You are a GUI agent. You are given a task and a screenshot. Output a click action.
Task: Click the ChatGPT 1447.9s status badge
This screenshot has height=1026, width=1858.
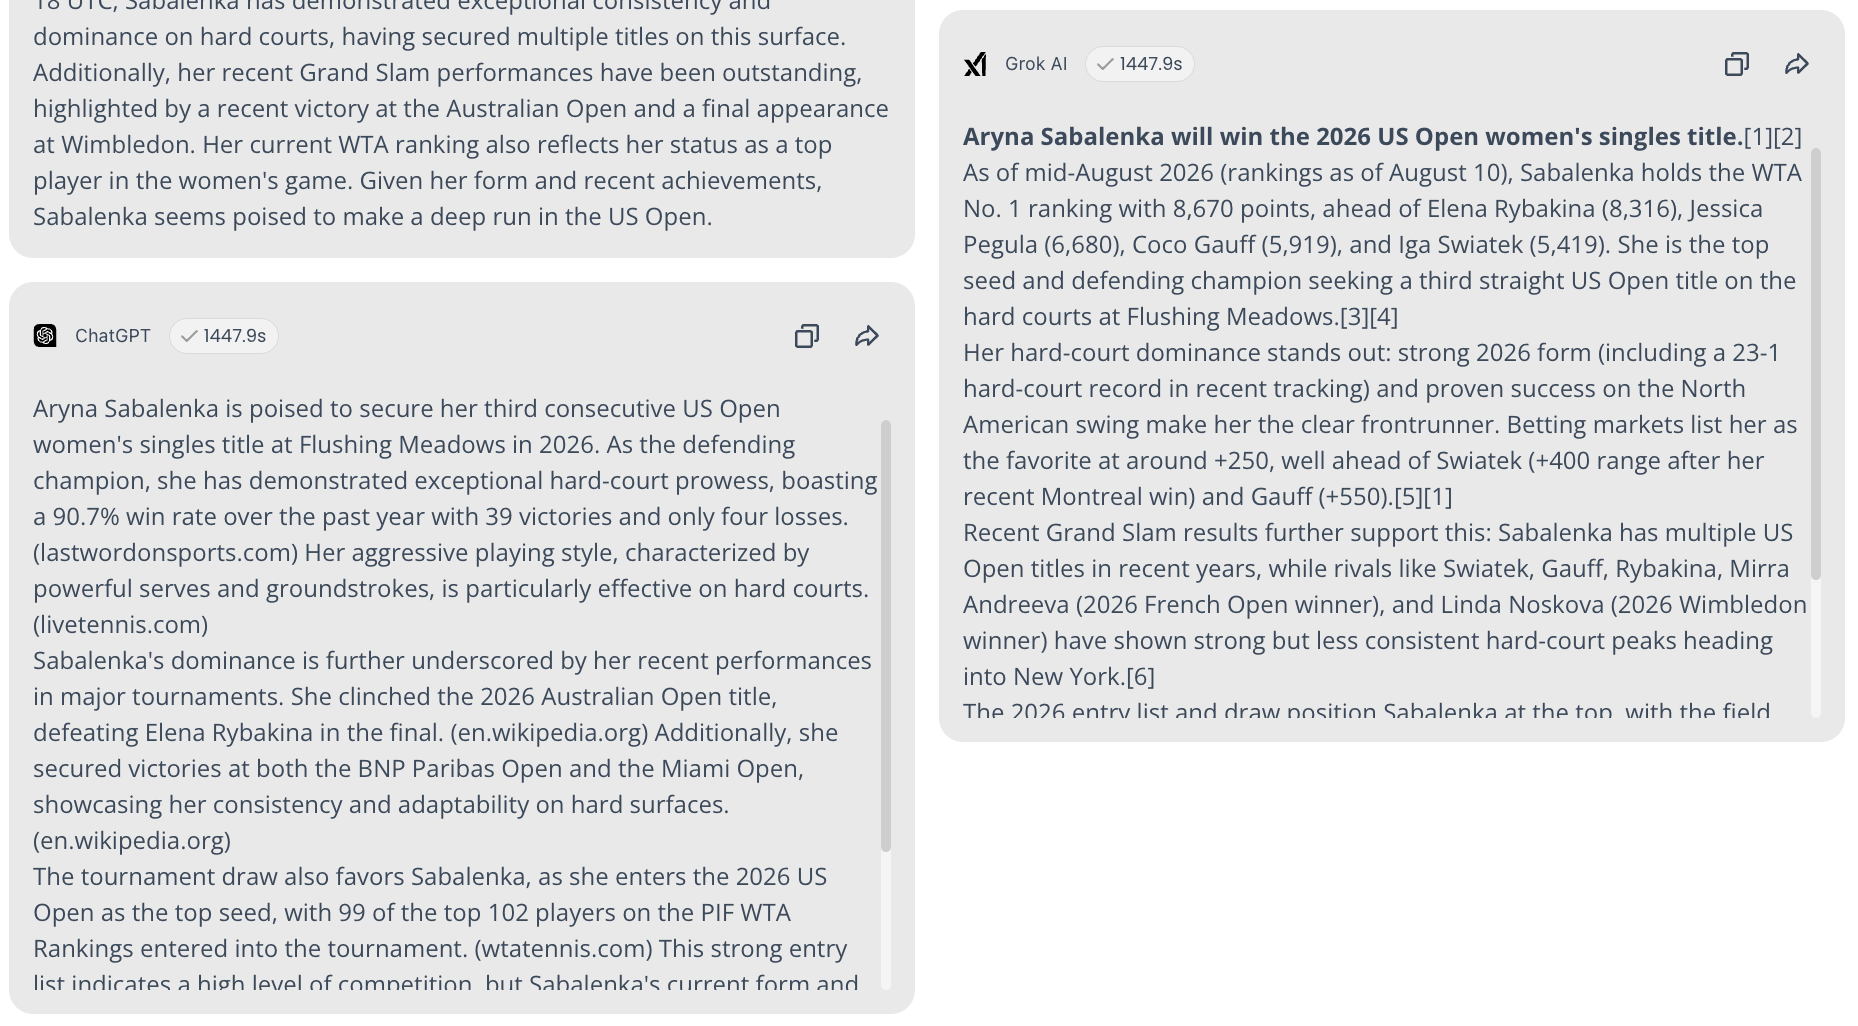tap(224, 336)
